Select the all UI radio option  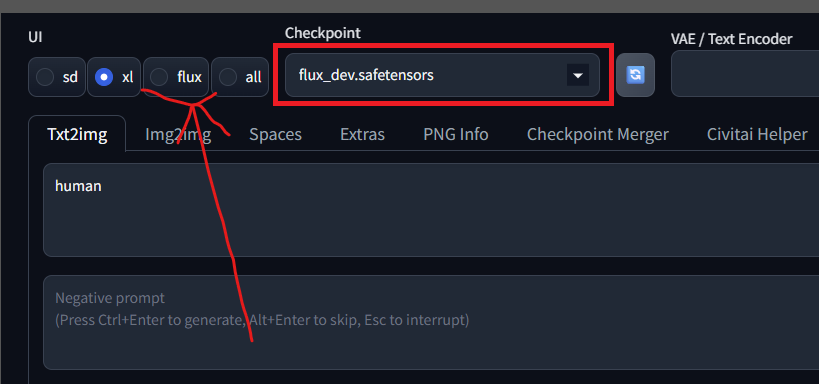240,77
